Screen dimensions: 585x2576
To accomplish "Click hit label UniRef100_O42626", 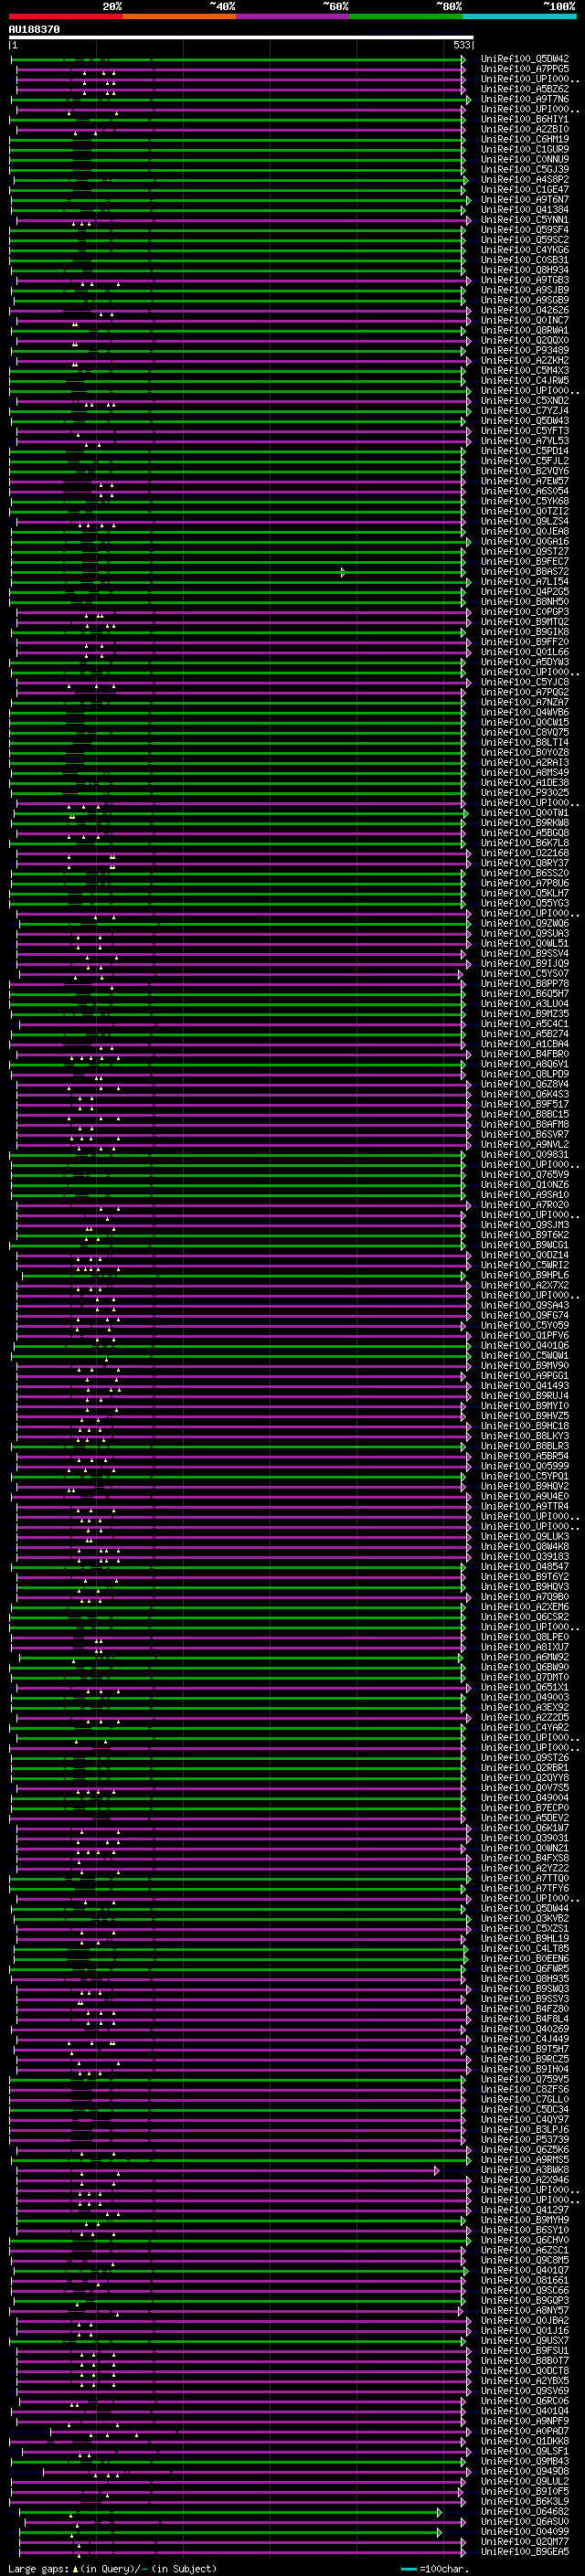I will (524, 310).
